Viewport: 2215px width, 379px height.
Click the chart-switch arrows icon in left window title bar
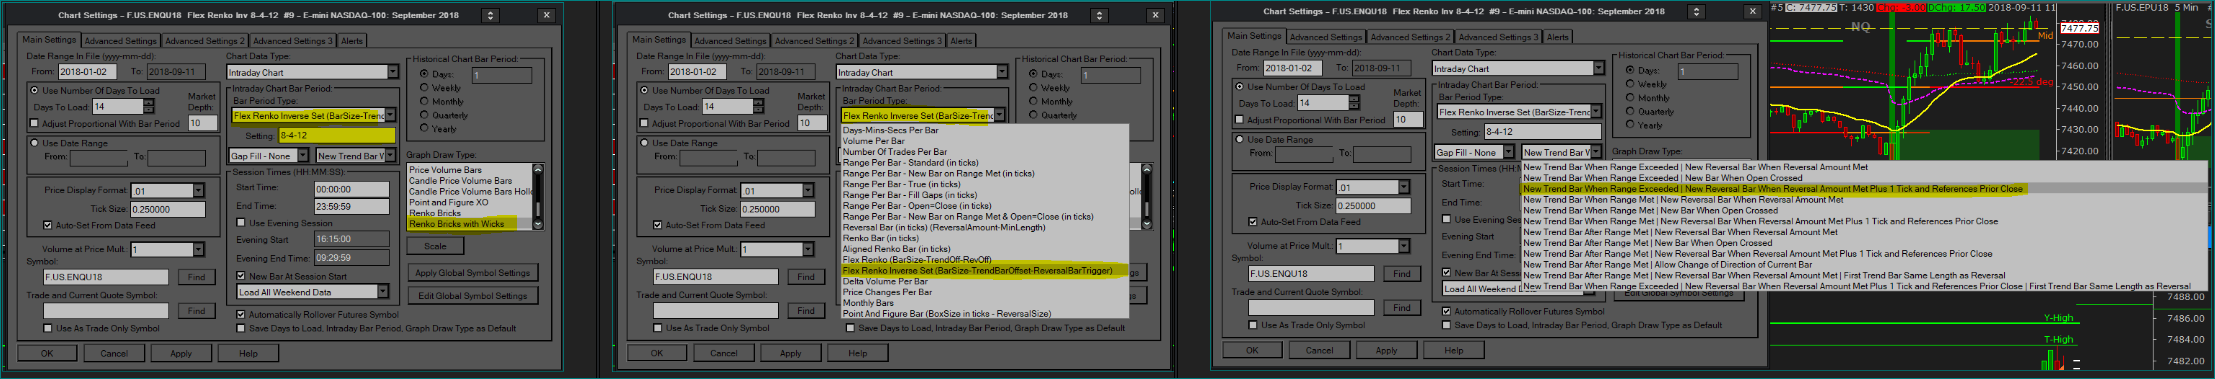click(490, 16)
